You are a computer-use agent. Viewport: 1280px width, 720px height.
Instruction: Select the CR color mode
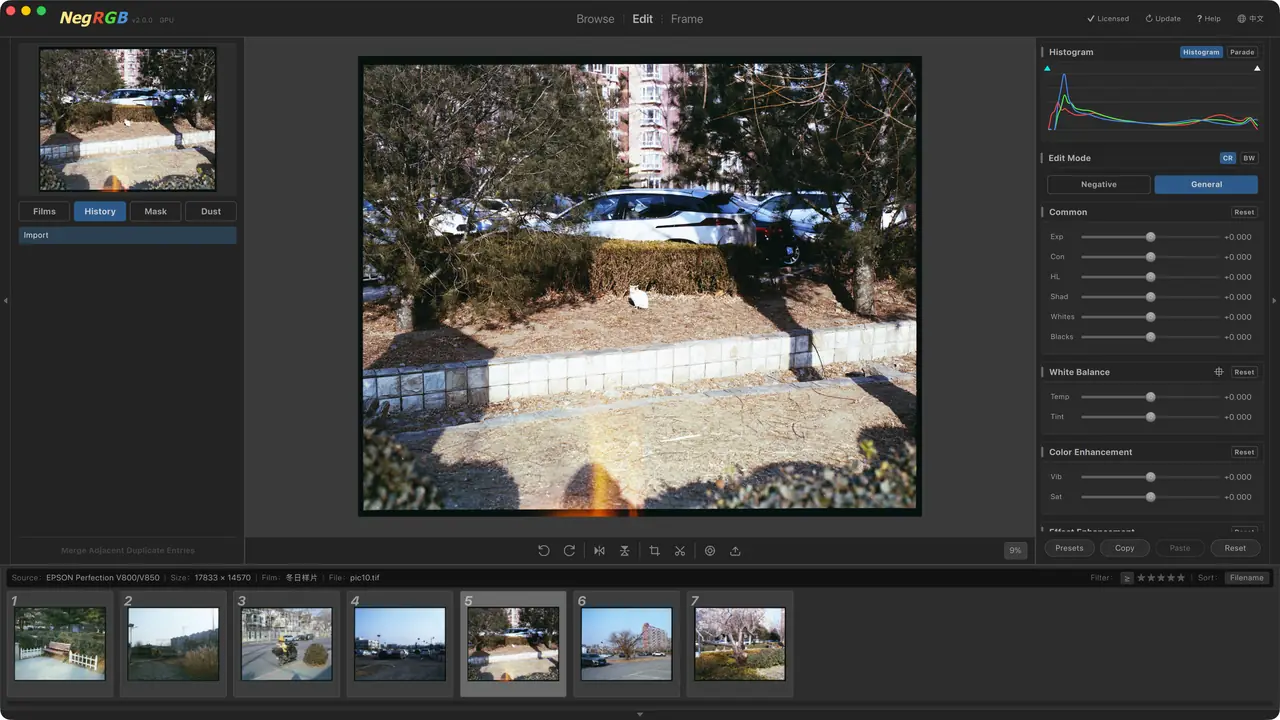(x=1228, y=158)
